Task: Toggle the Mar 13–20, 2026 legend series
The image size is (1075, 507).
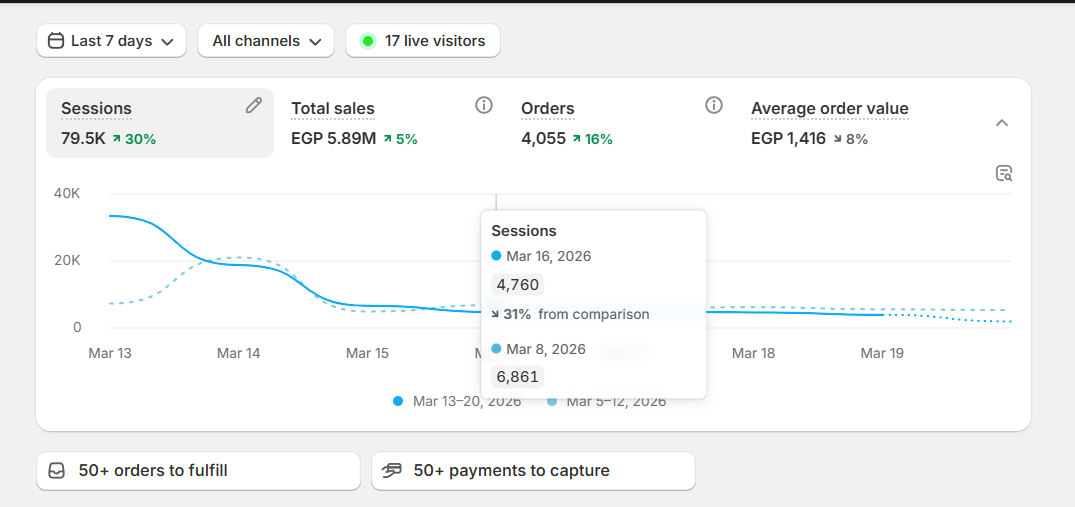Action: coord(458,401)
